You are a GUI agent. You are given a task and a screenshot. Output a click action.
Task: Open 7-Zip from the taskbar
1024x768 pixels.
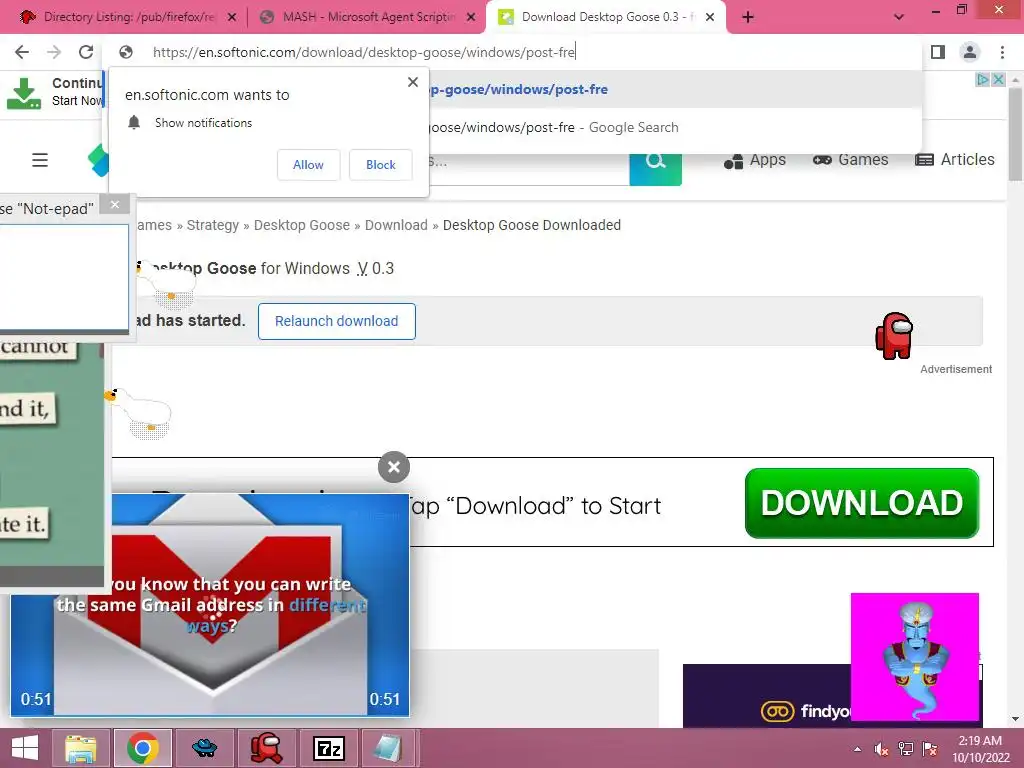[328, 748]
